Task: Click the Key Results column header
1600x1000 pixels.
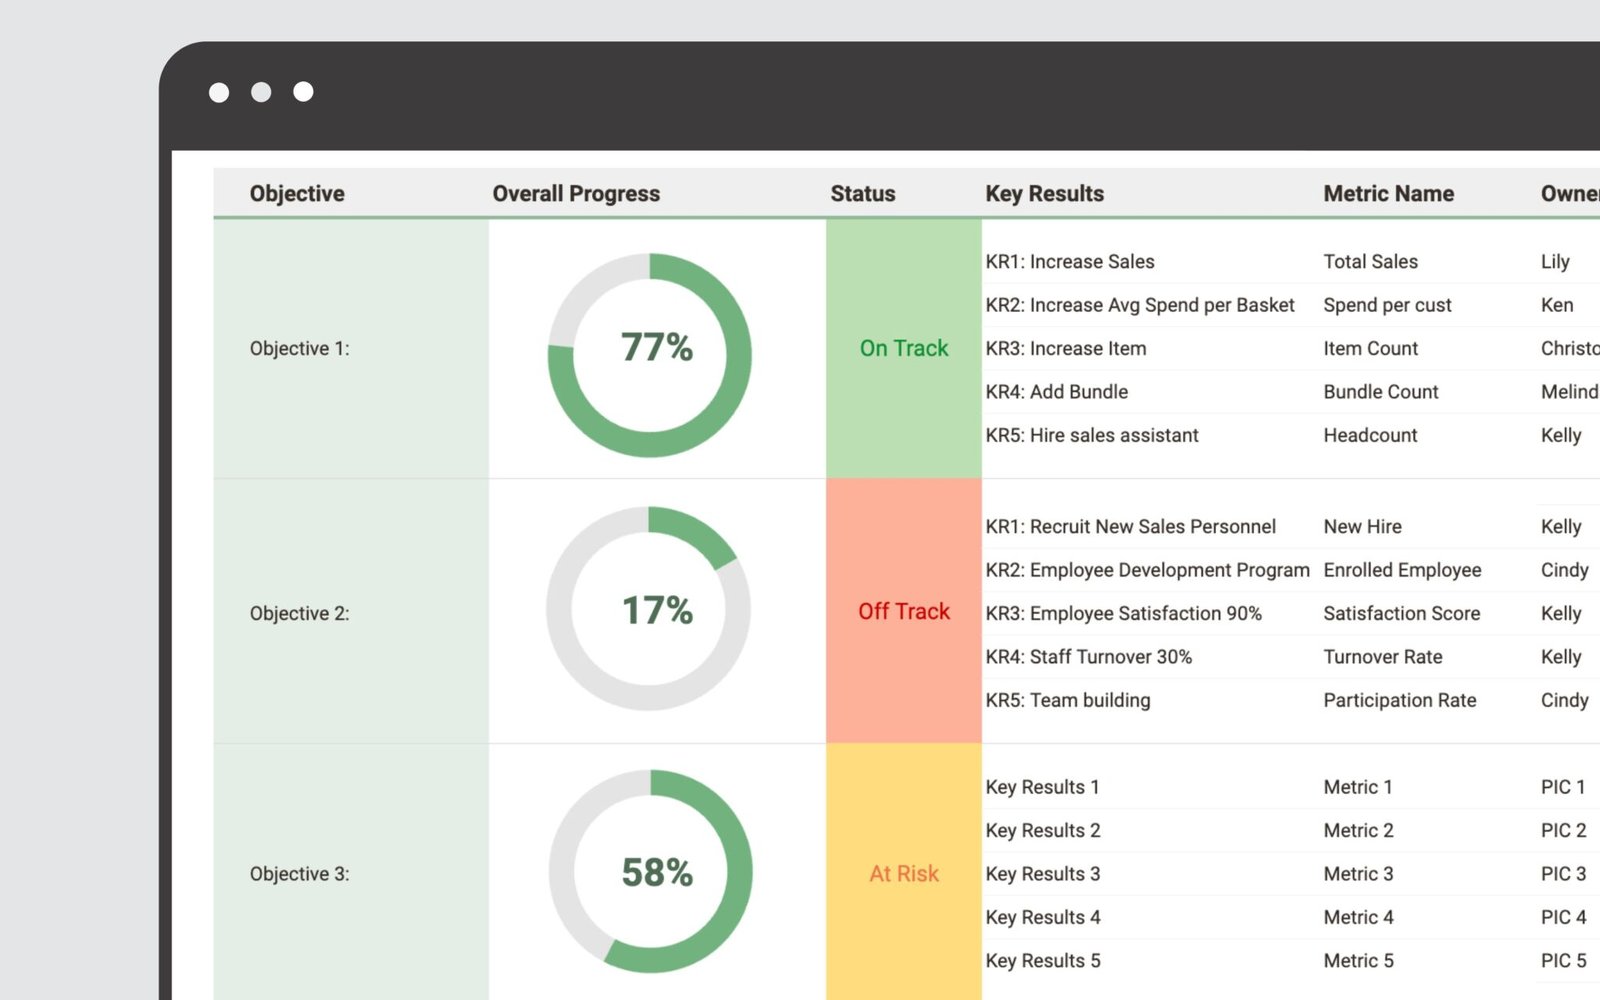Action: [1044, 193]
